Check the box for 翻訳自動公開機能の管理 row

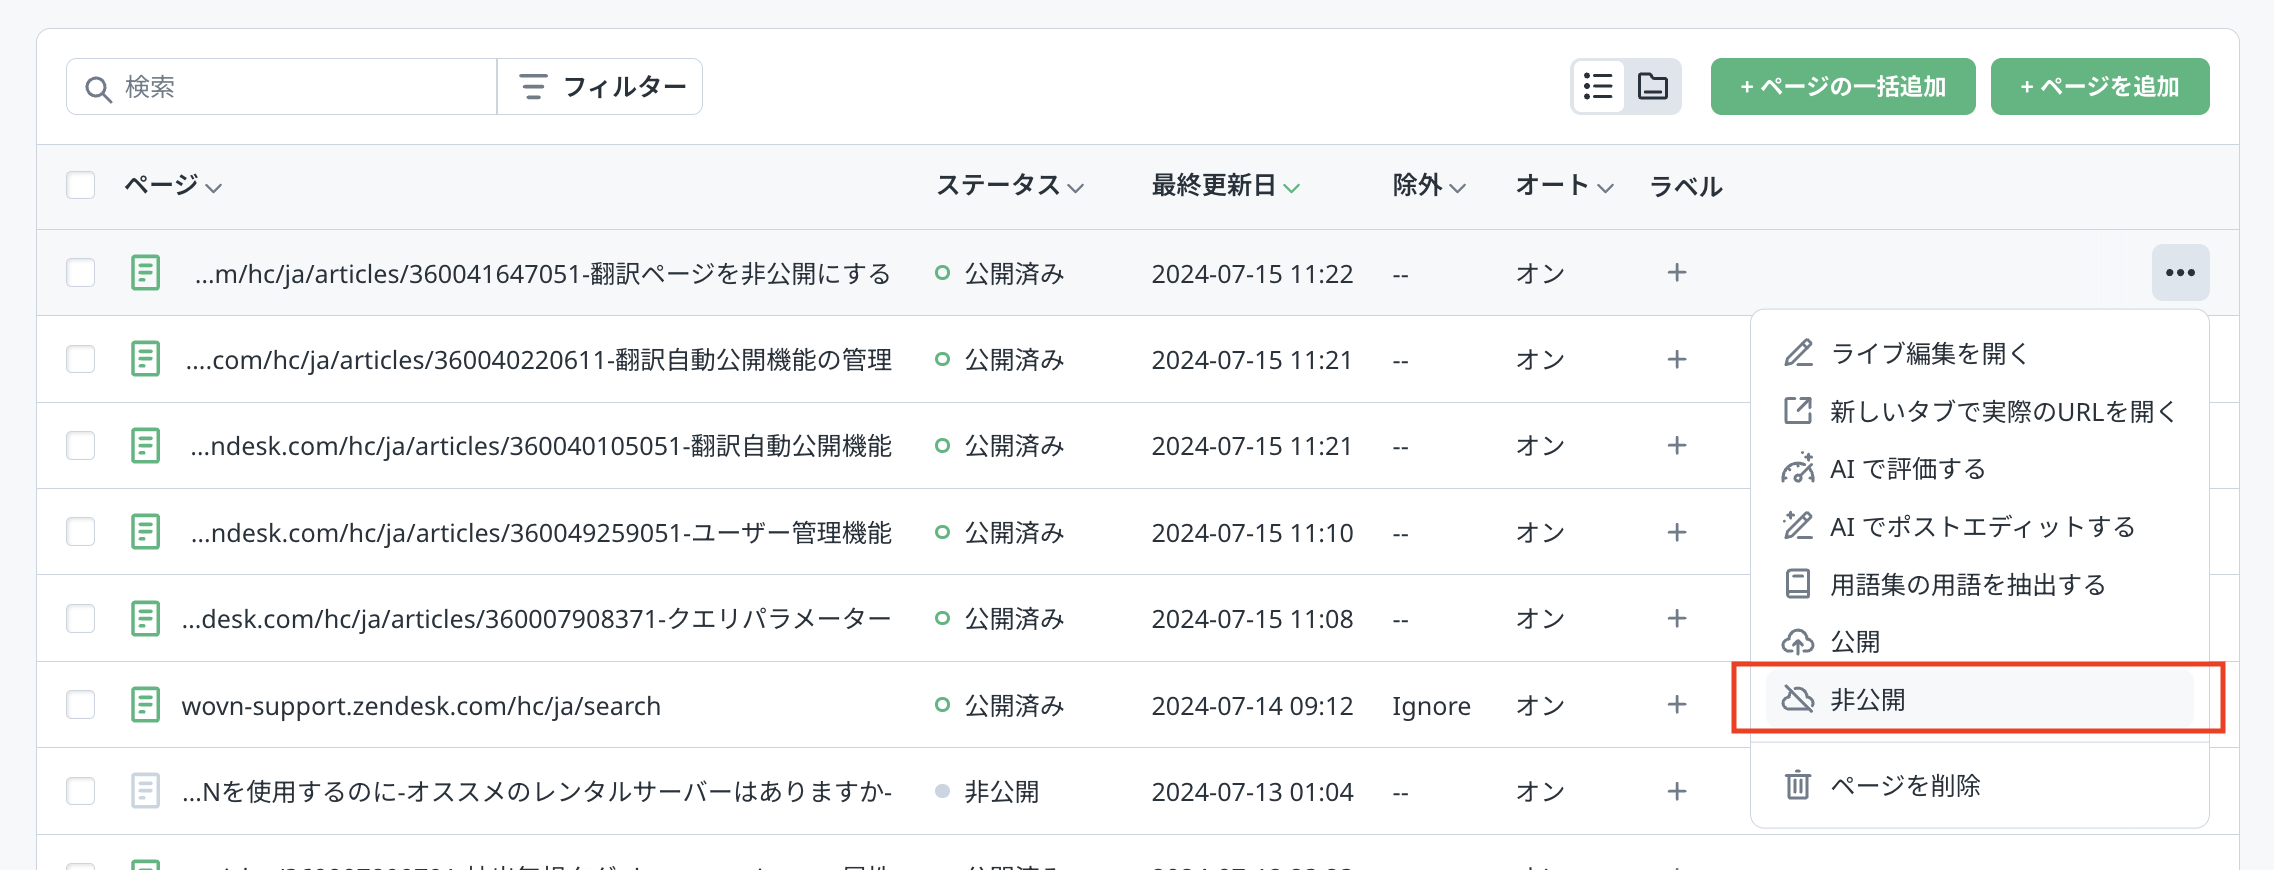(81, 359)
